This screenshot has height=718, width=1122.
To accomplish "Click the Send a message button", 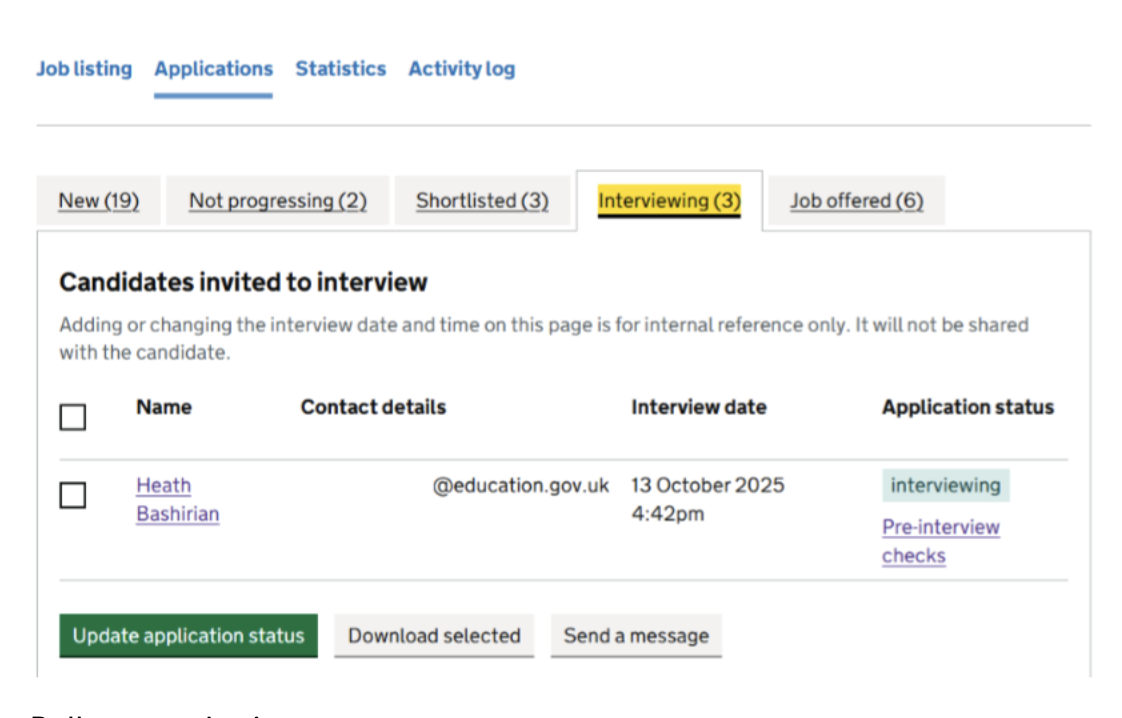I will point(636,636).
